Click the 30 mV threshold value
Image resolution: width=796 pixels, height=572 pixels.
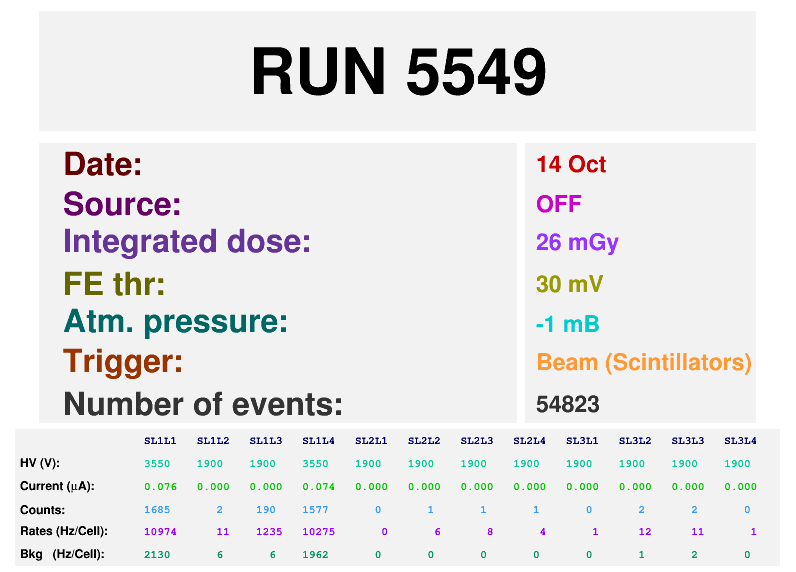coord(569,284)
